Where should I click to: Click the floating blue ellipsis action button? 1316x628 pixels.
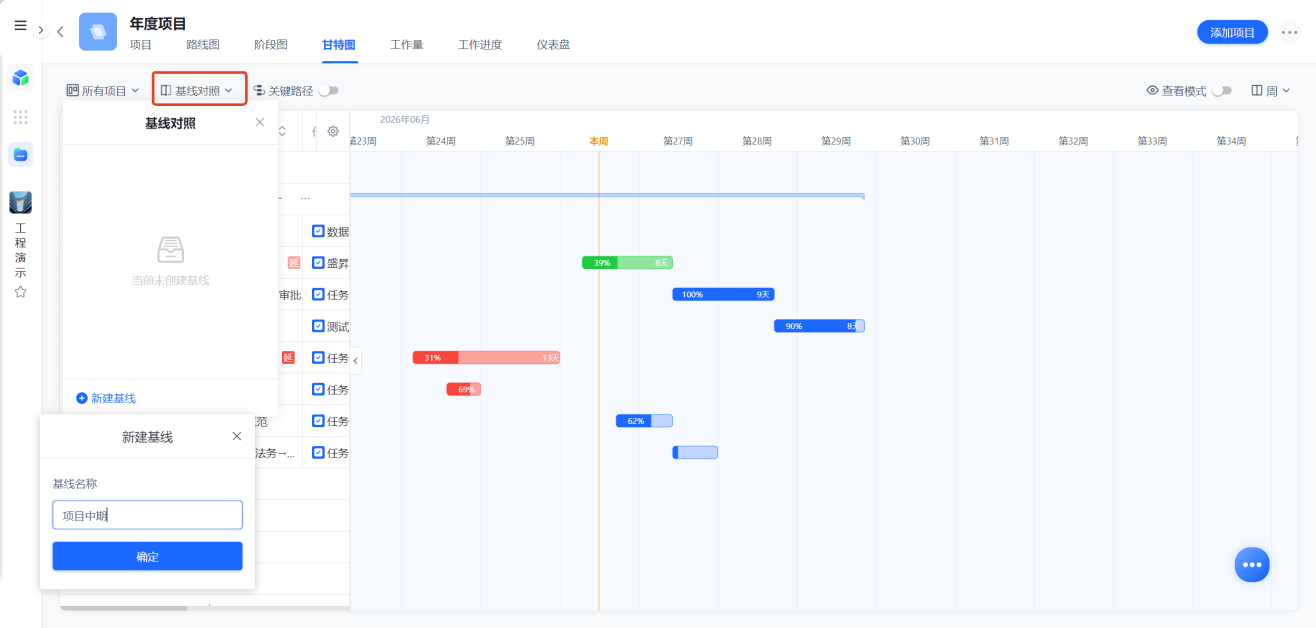point(1252,565)
